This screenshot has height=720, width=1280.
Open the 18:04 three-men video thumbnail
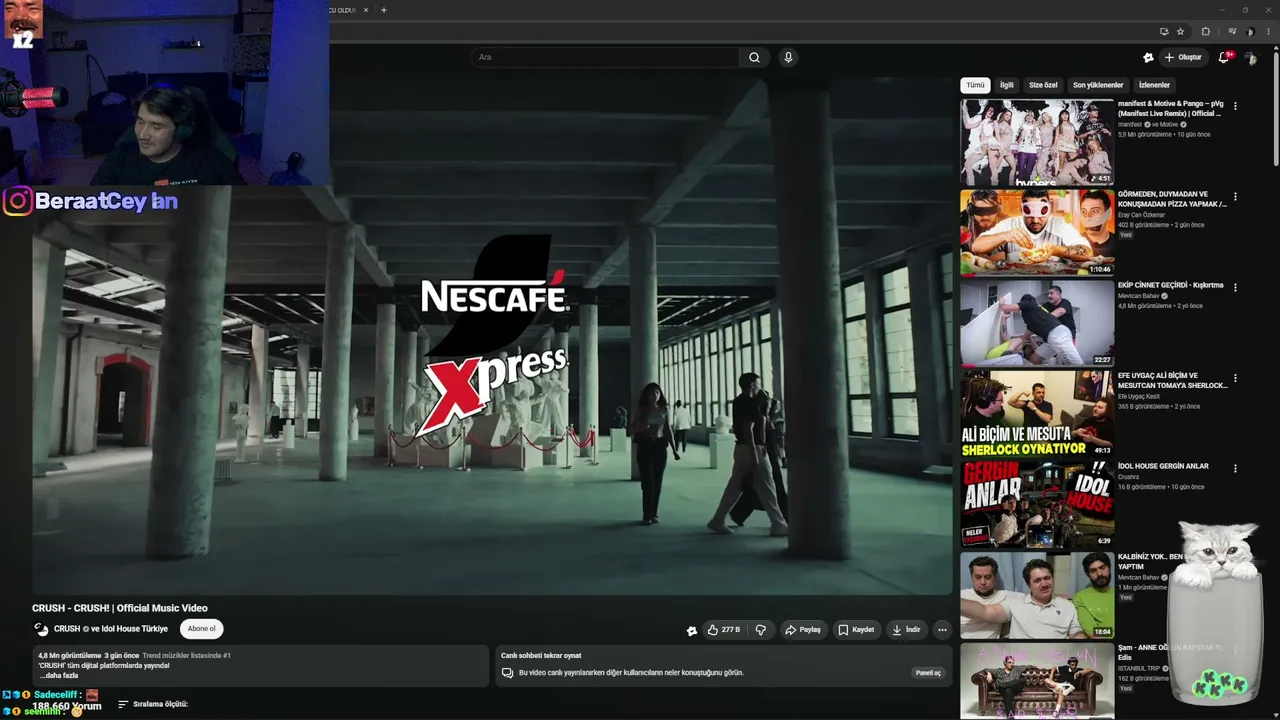1036,595
